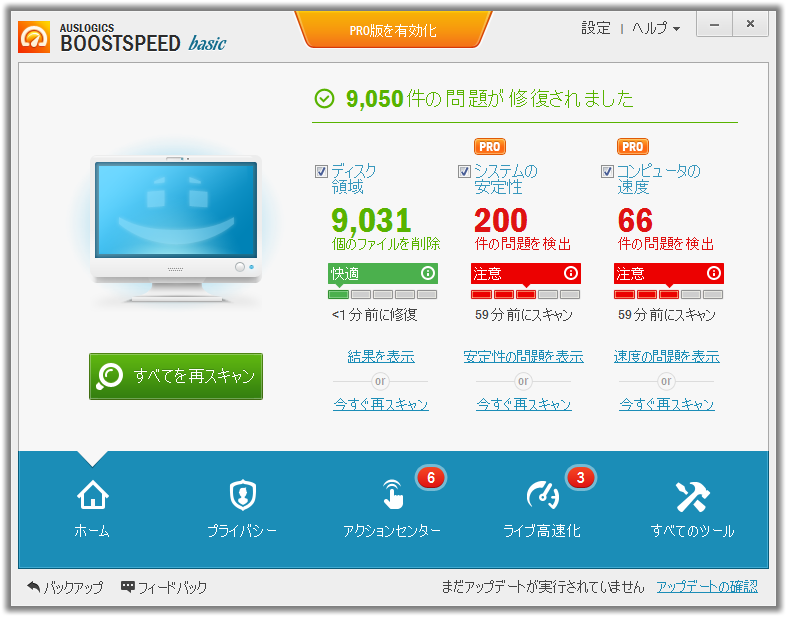Click disk space green level indicator
The image size is (787, 617).
382,294
